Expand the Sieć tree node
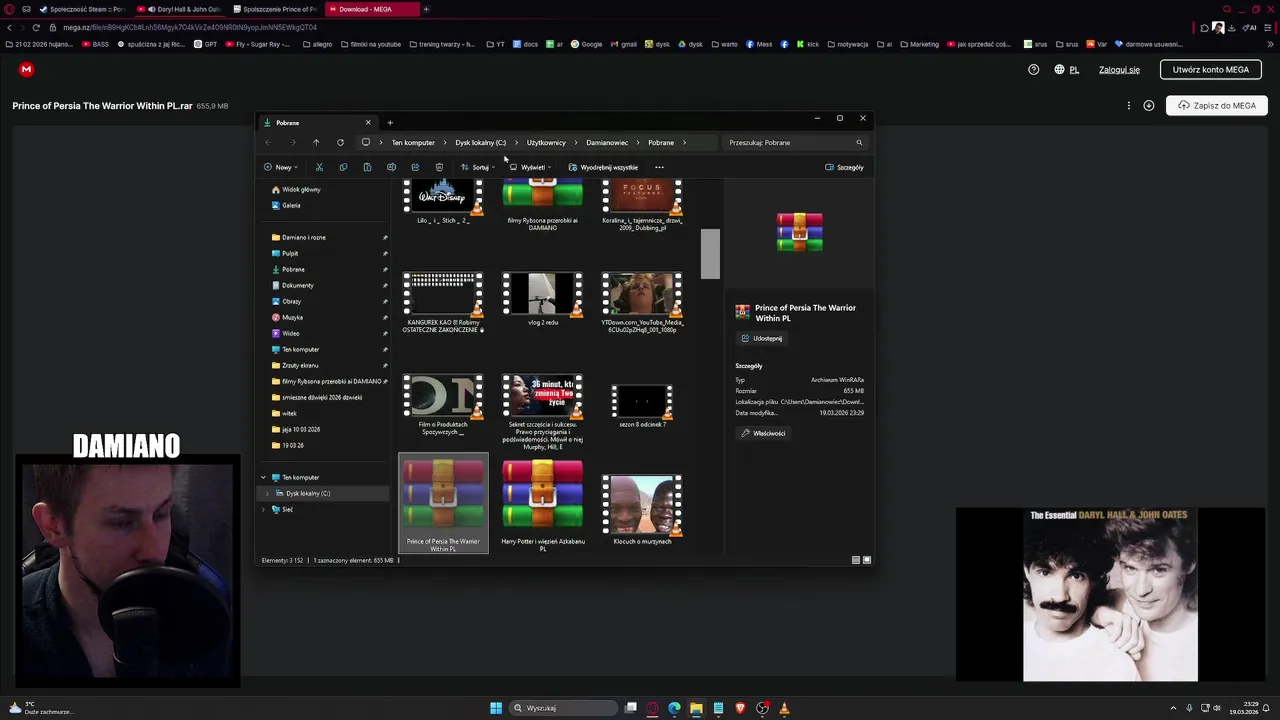 [264, 509]
